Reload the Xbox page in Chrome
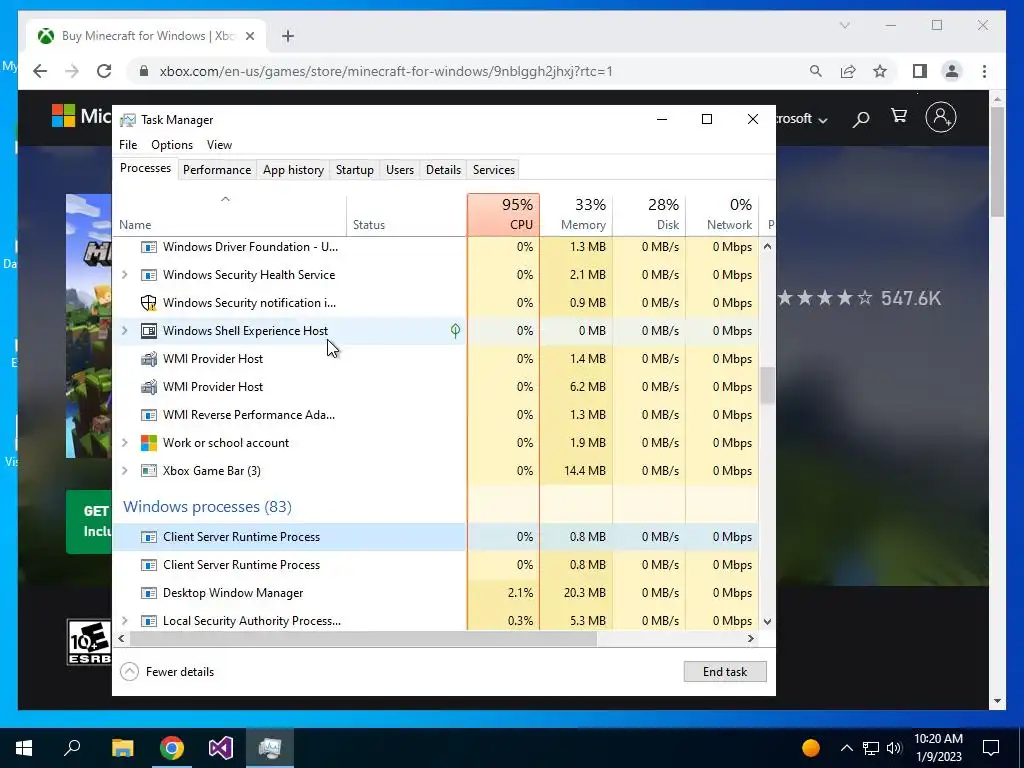The width and height of the screenshot is (1024, 768). (x=104, y=71)
